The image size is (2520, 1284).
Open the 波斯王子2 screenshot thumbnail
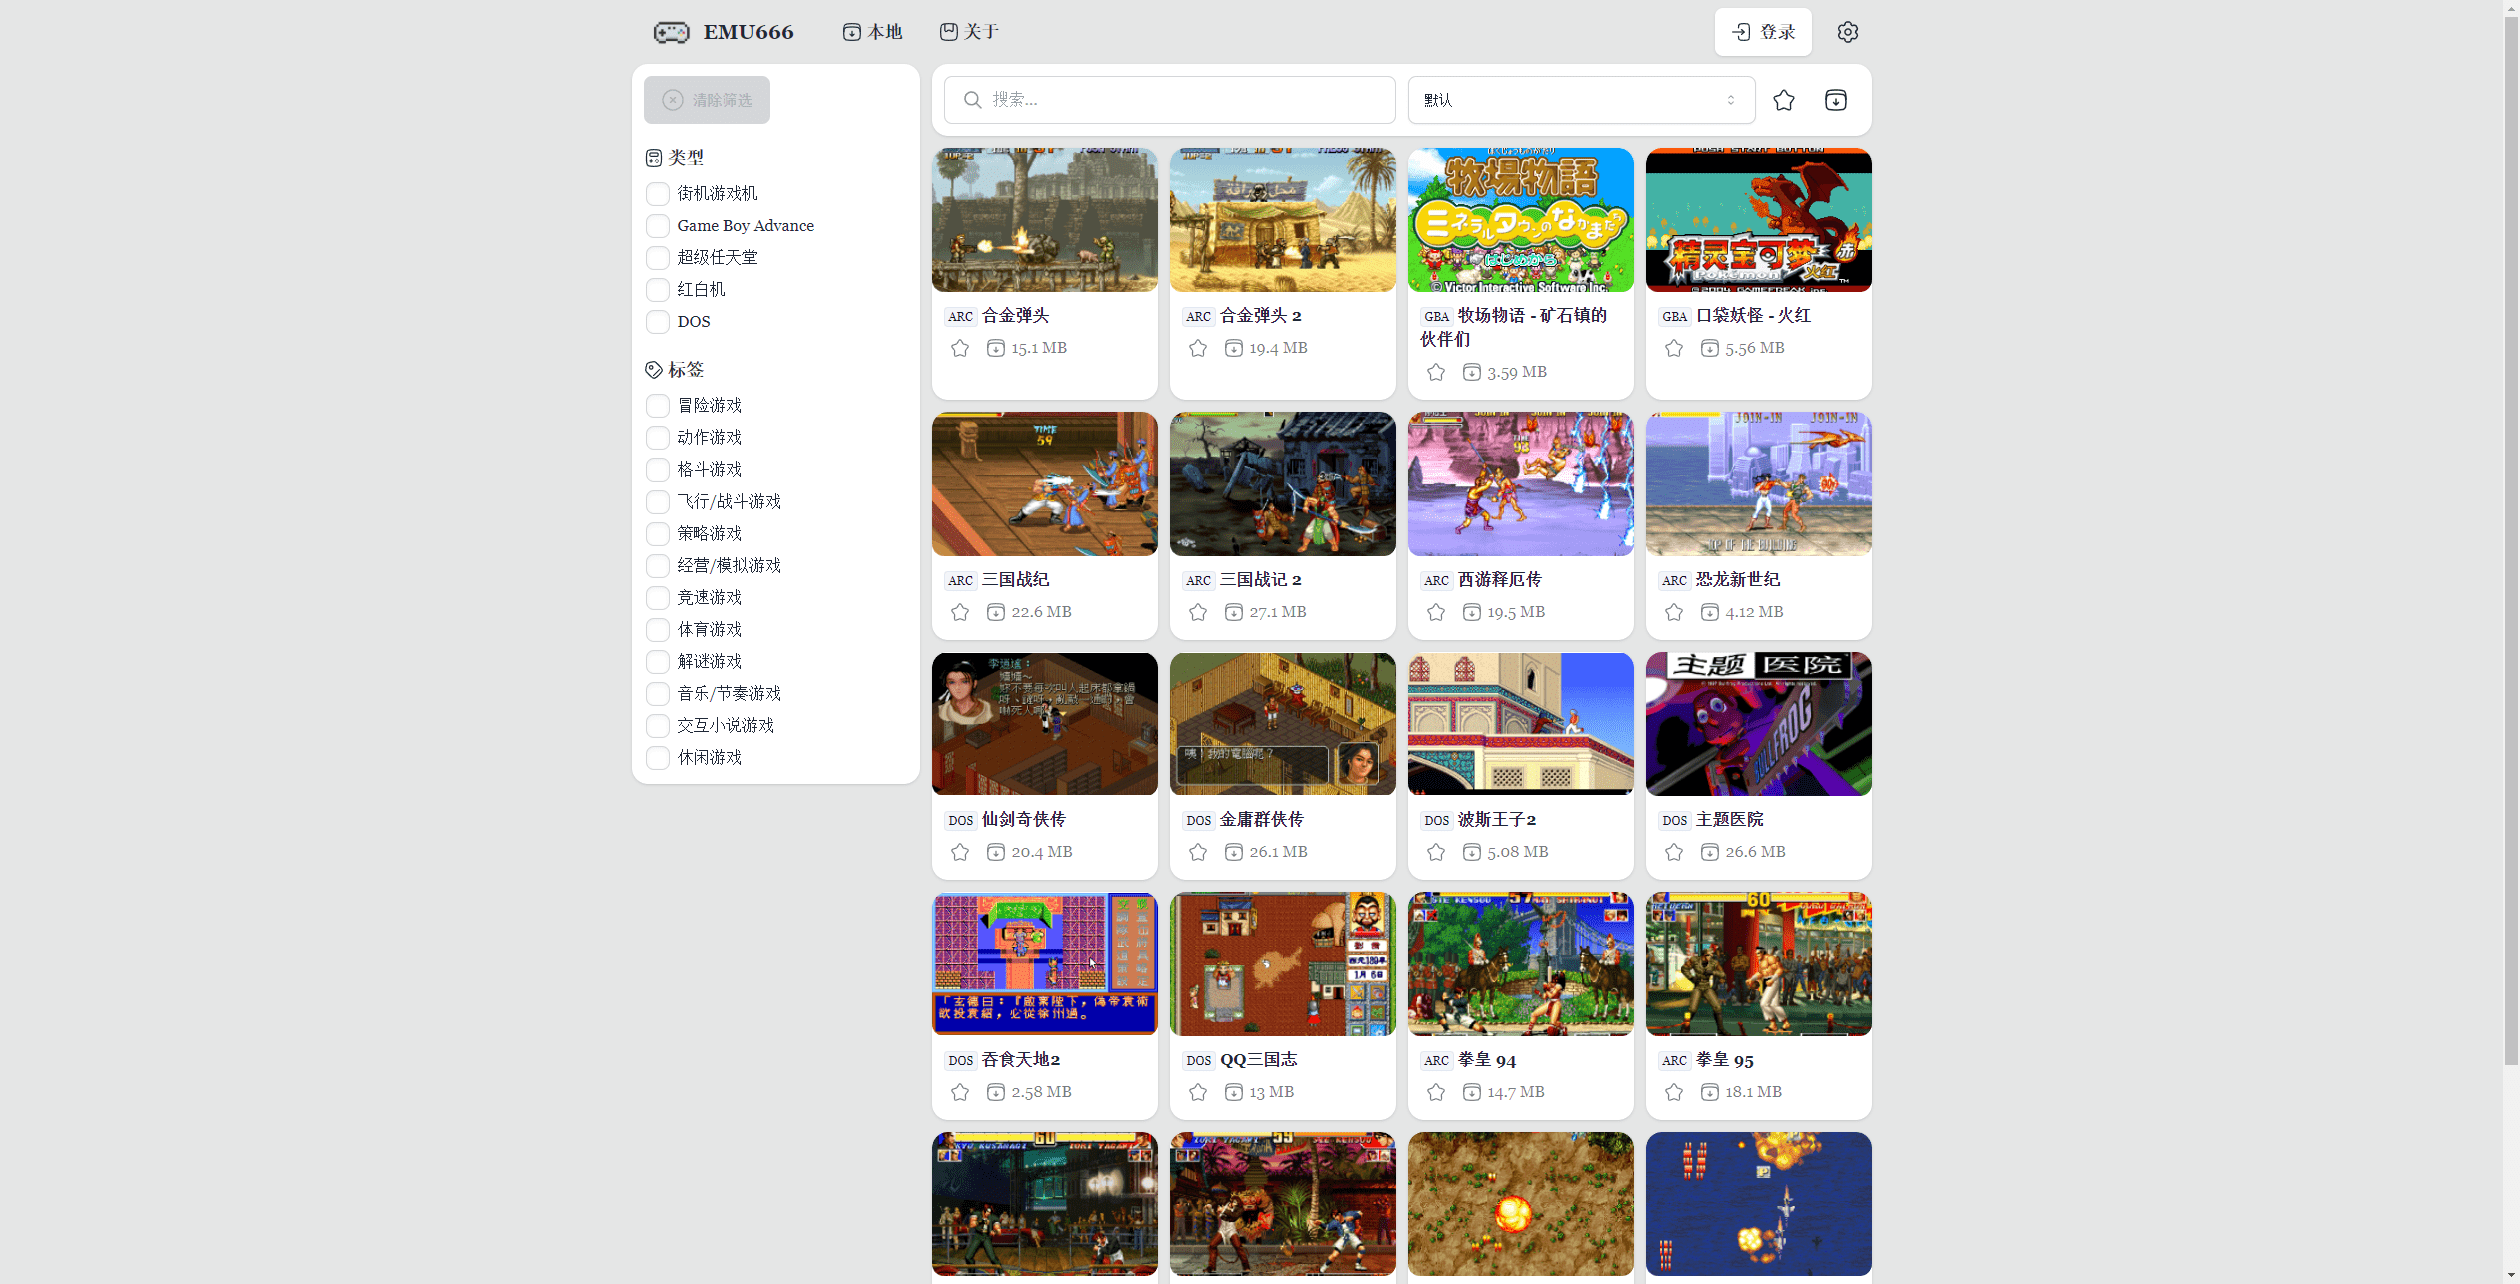tap(1520, 724)
